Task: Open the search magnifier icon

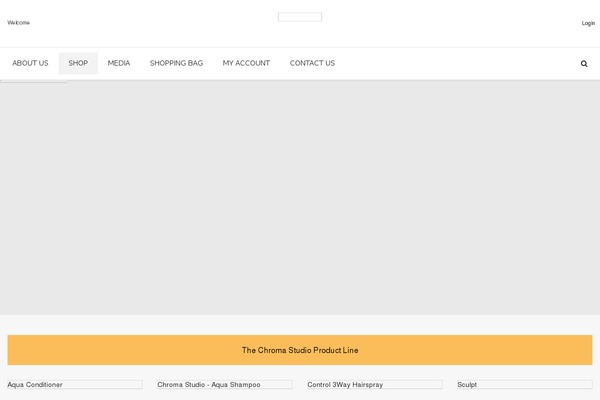Action: [x=584, y=64]
